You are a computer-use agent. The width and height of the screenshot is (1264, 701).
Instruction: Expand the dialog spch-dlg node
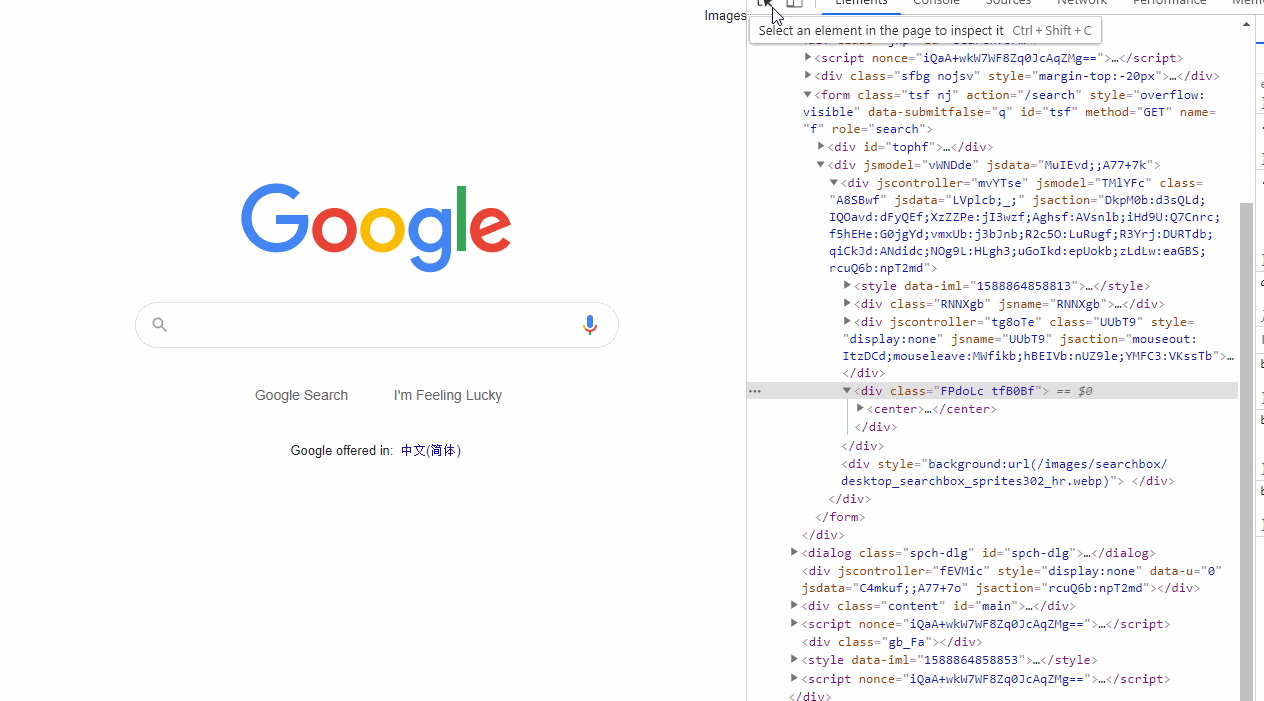pos(794,552)
